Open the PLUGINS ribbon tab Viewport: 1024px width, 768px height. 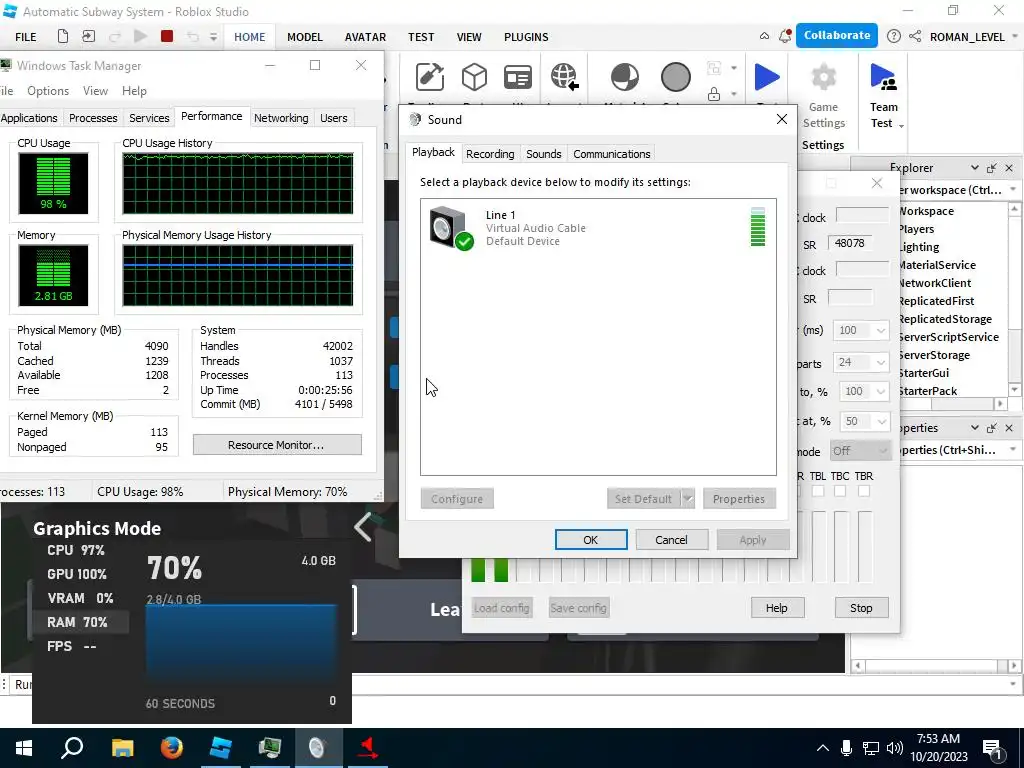coord(526,37)
